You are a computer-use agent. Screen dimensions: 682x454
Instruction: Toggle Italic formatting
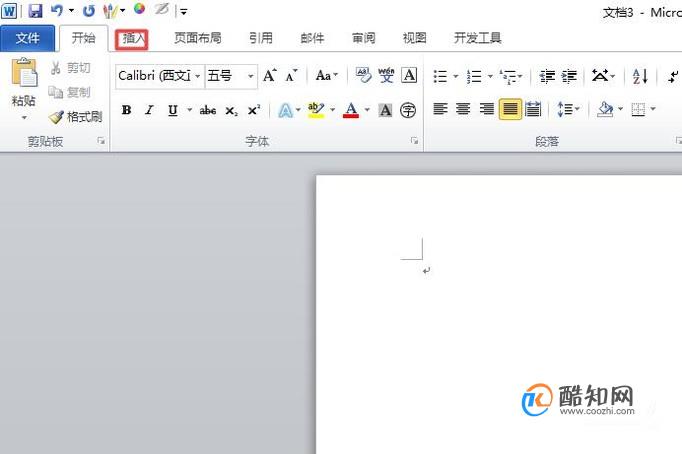click(149, 110)
